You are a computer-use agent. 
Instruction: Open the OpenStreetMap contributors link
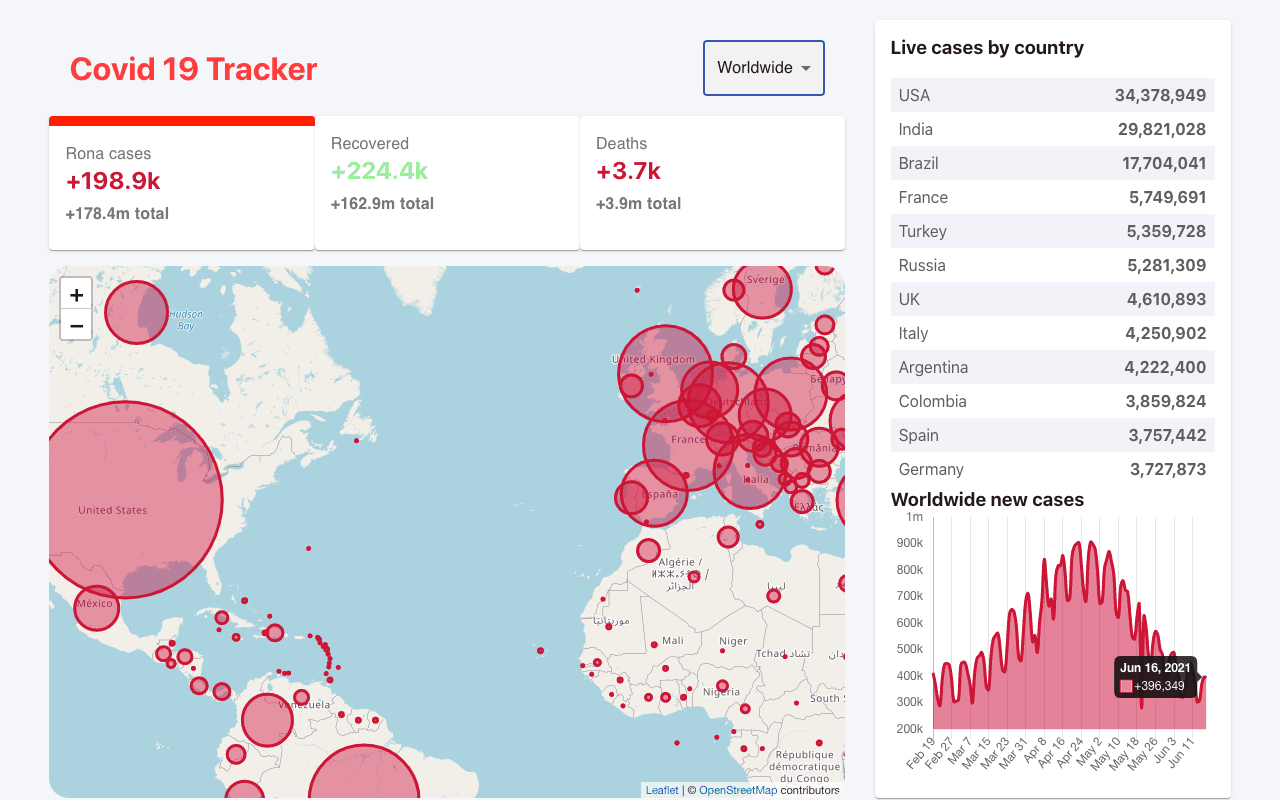click(x=738, y=790)
